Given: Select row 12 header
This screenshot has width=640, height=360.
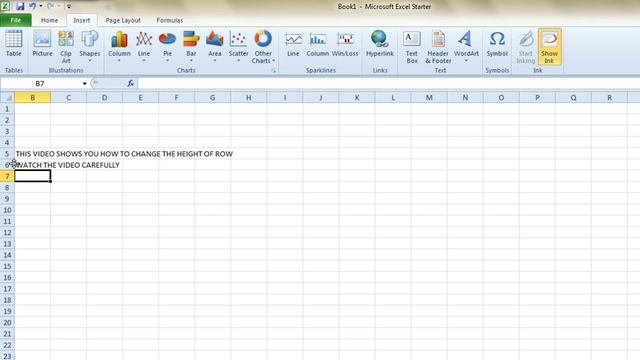Looking at the screenshot, I should click(x=7, y=233).
